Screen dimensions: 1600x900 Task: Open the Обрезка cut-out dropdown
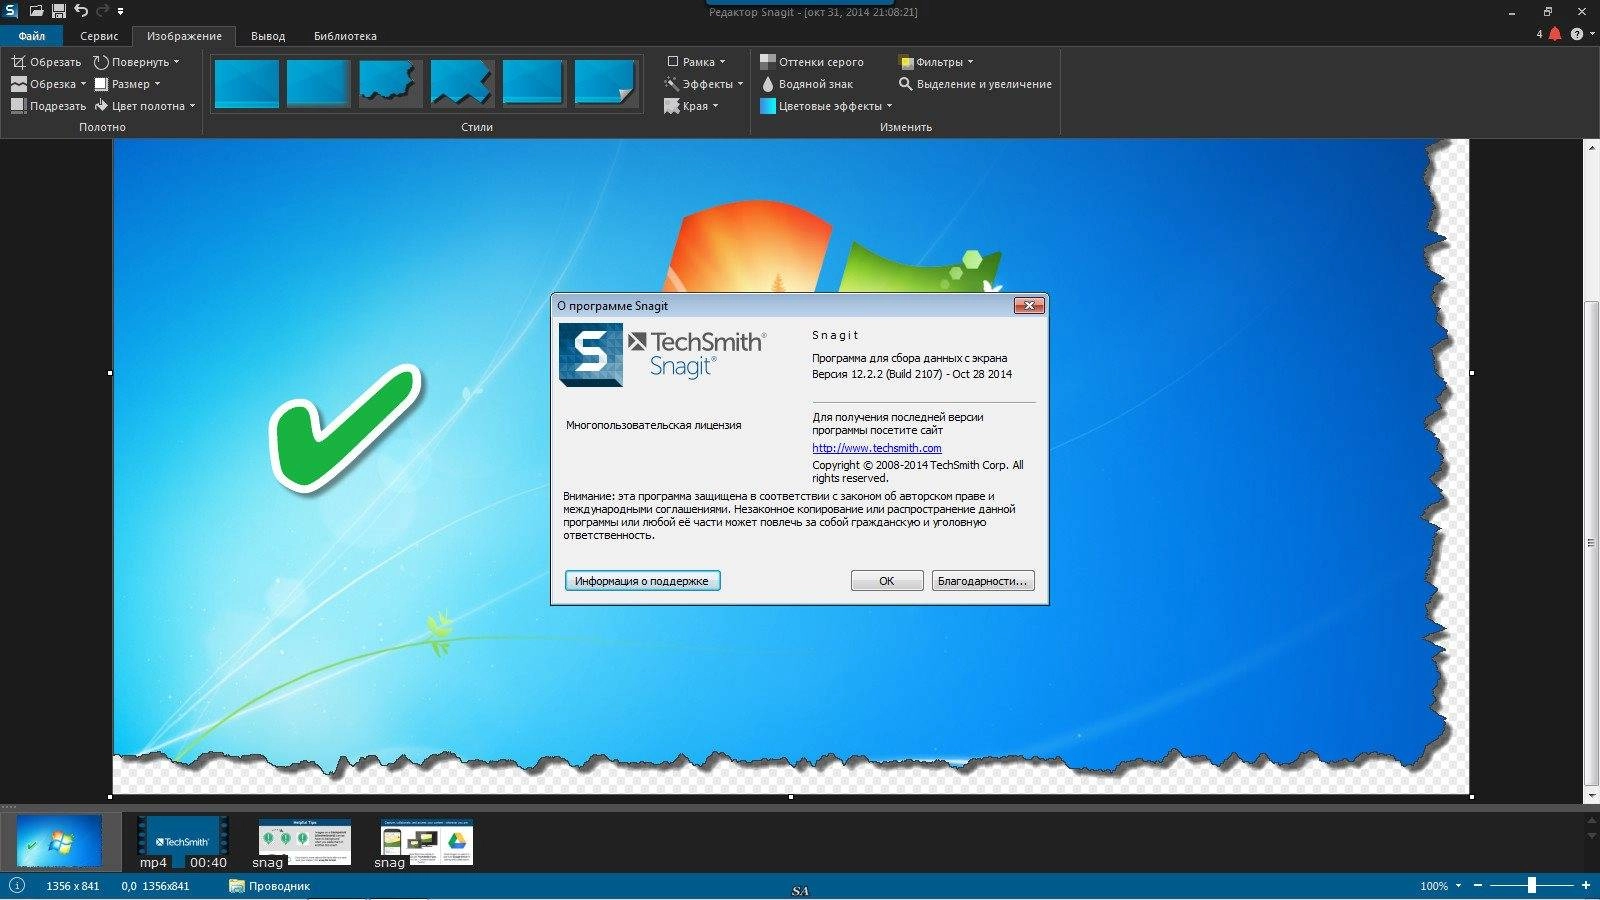click(48, 84)
